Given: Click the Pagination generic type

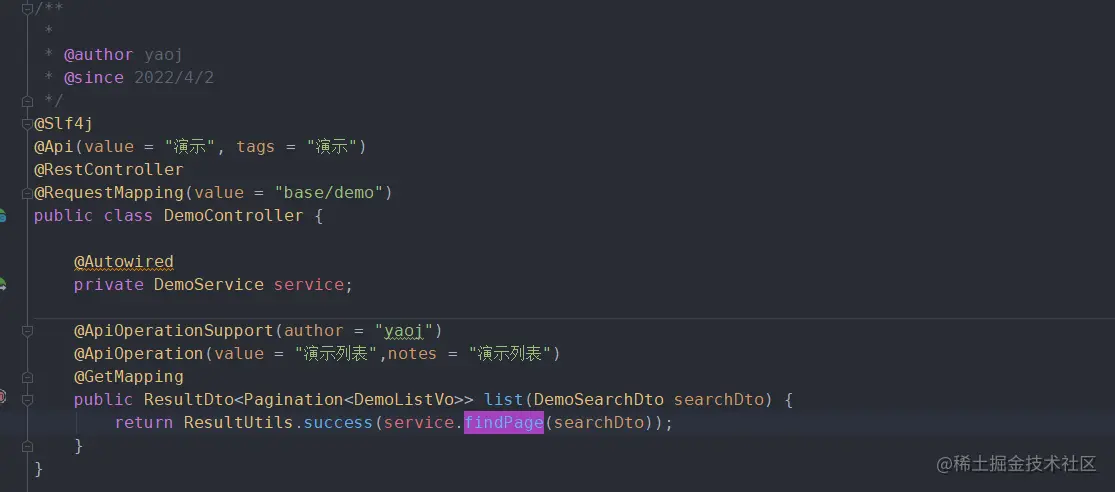Looking at the screenshot, I should click(294, 400).
